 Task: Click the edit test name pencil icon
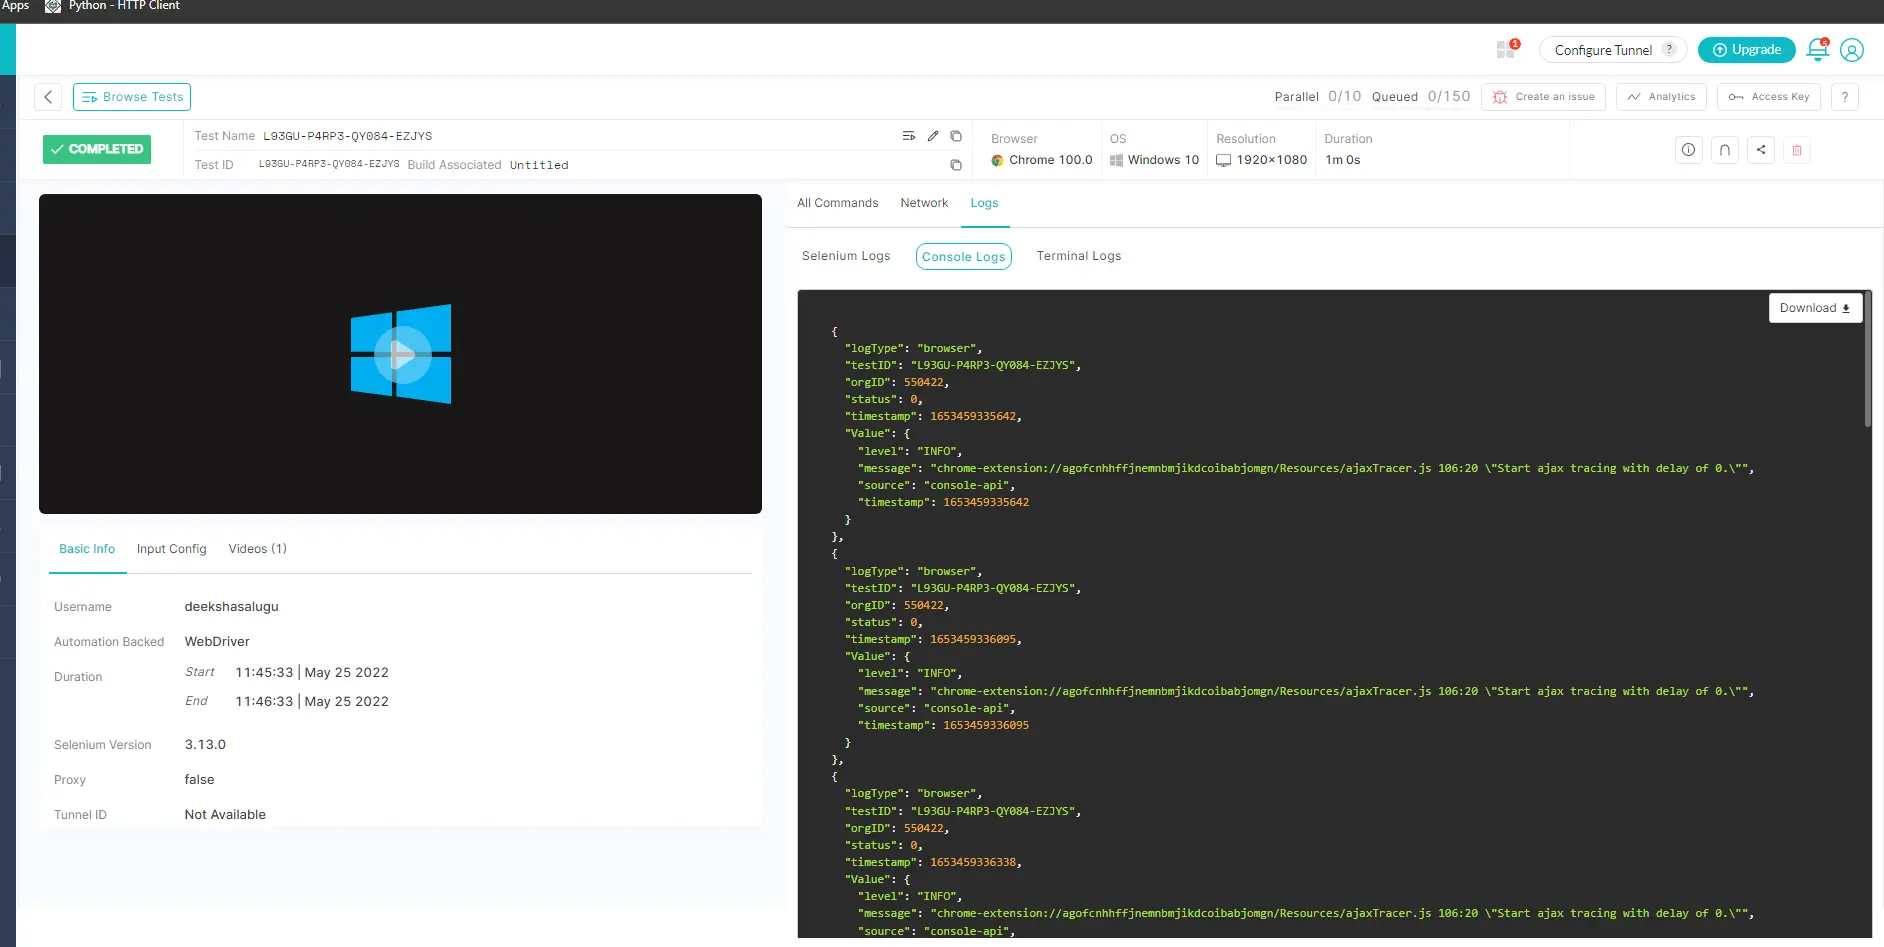point(932,136)
